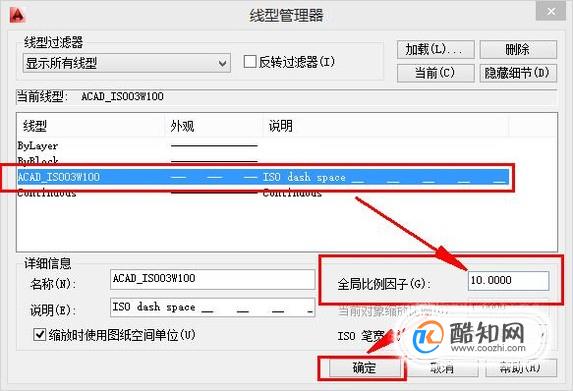Click the 加载(L)... button
This screenshot has width=573, height=391.
tap(436, 49)
